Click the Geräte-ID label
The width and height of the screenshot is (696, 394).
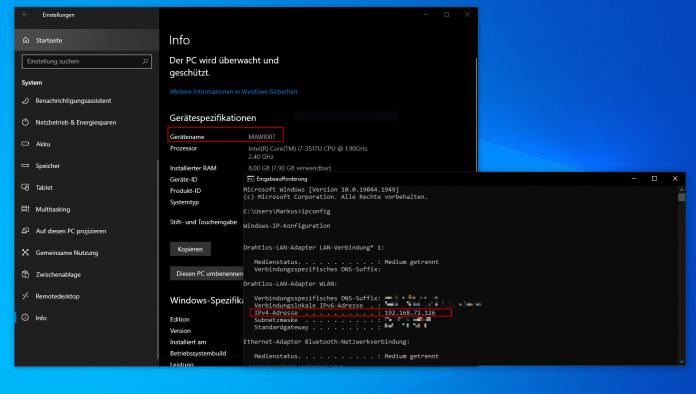click(183, 179)
